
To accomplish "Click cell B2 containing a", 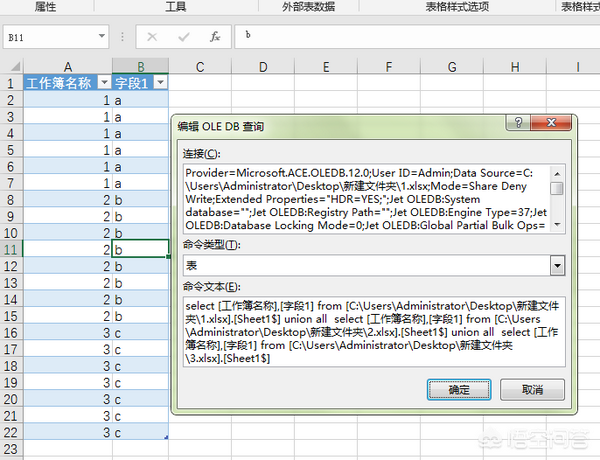I will [x=140, y=100].
